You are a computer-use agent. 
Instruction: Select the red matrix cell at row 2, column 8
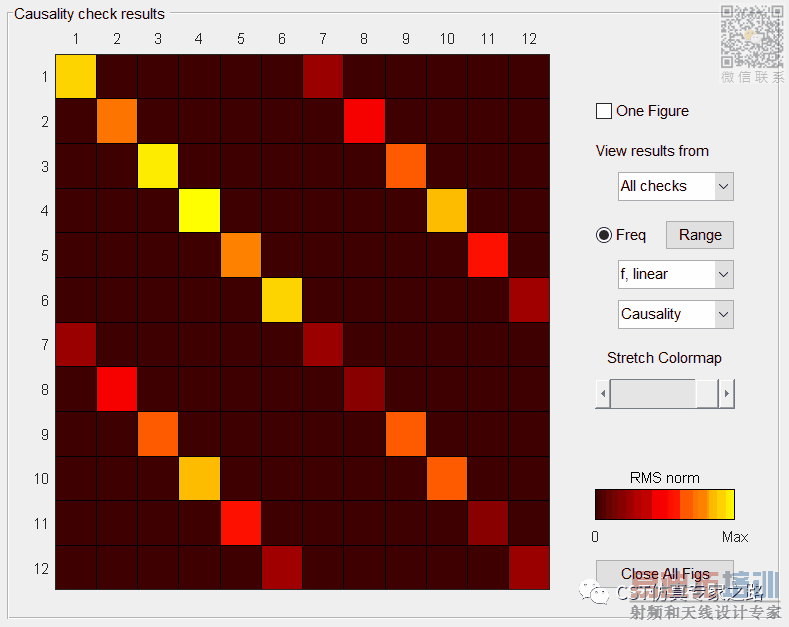click(364, 121)
